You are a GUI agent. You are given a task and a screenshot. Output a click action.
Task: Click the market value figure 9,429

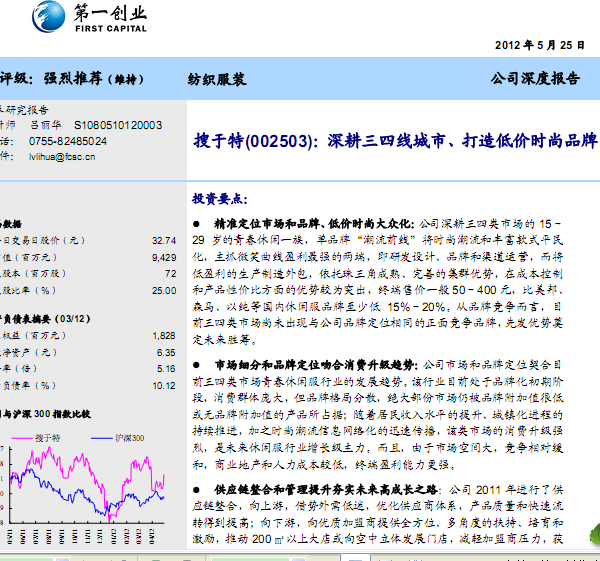[164, 257]
